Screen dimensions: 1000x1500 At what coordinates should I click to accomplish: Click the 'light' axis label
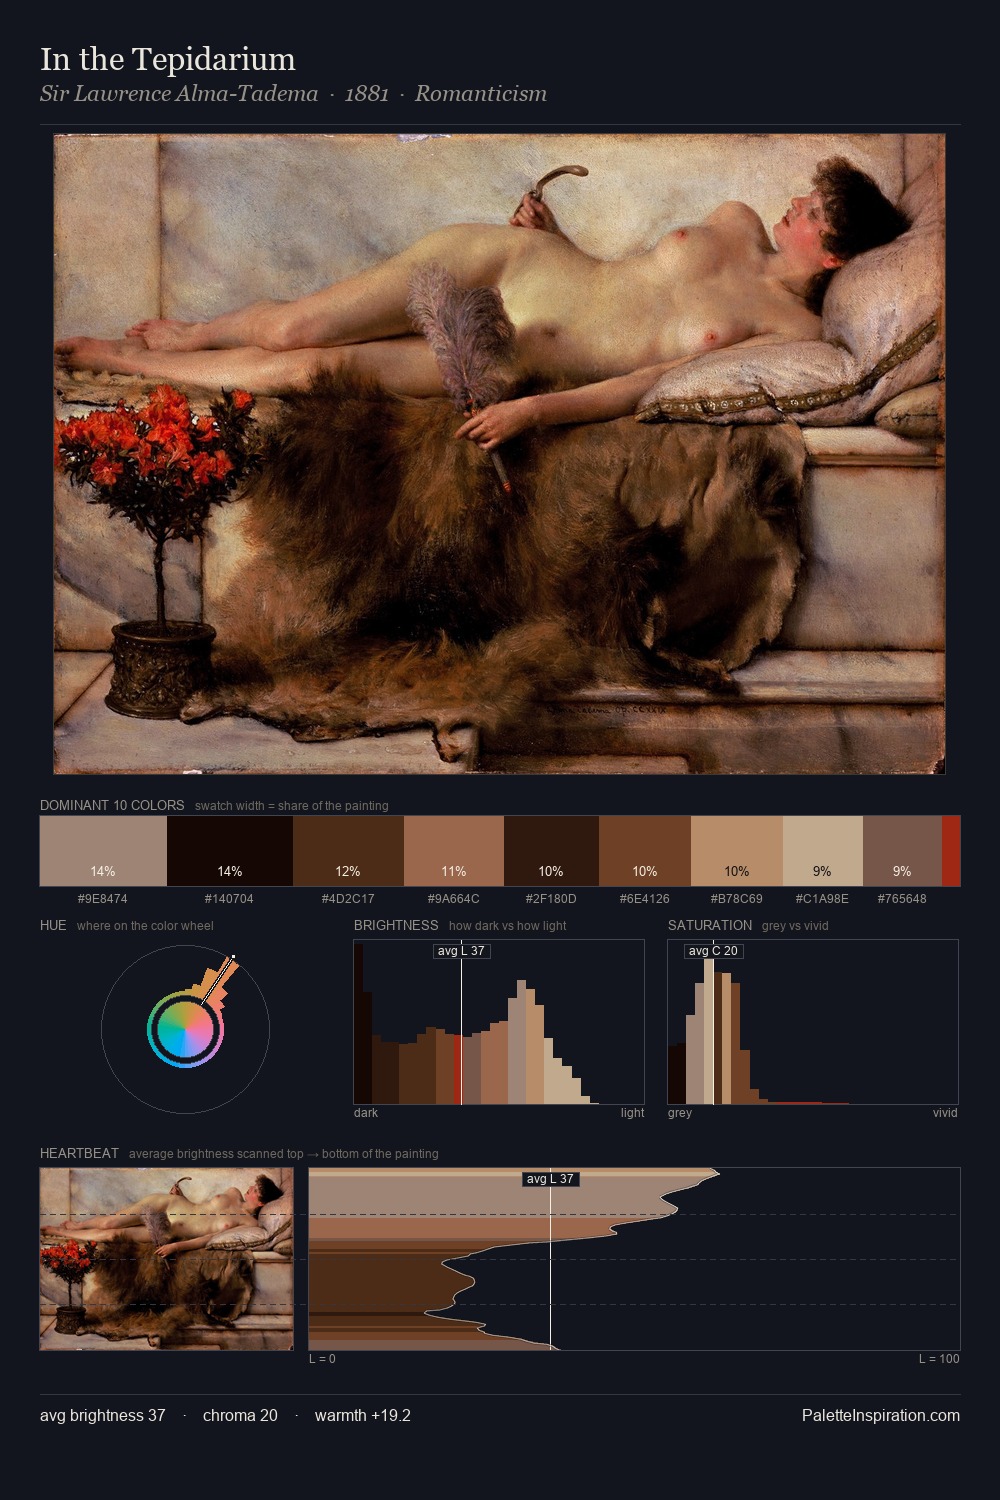click(633, 1113)
